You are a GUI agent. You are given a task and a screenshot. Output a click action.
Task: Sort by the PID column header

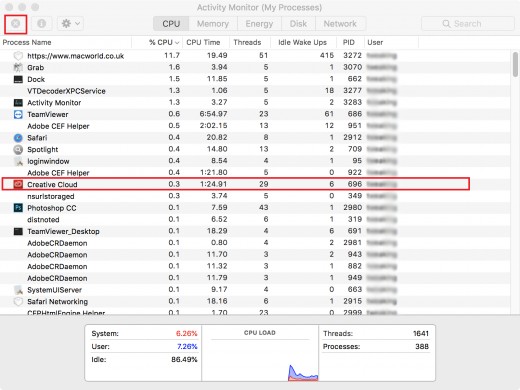350,42
